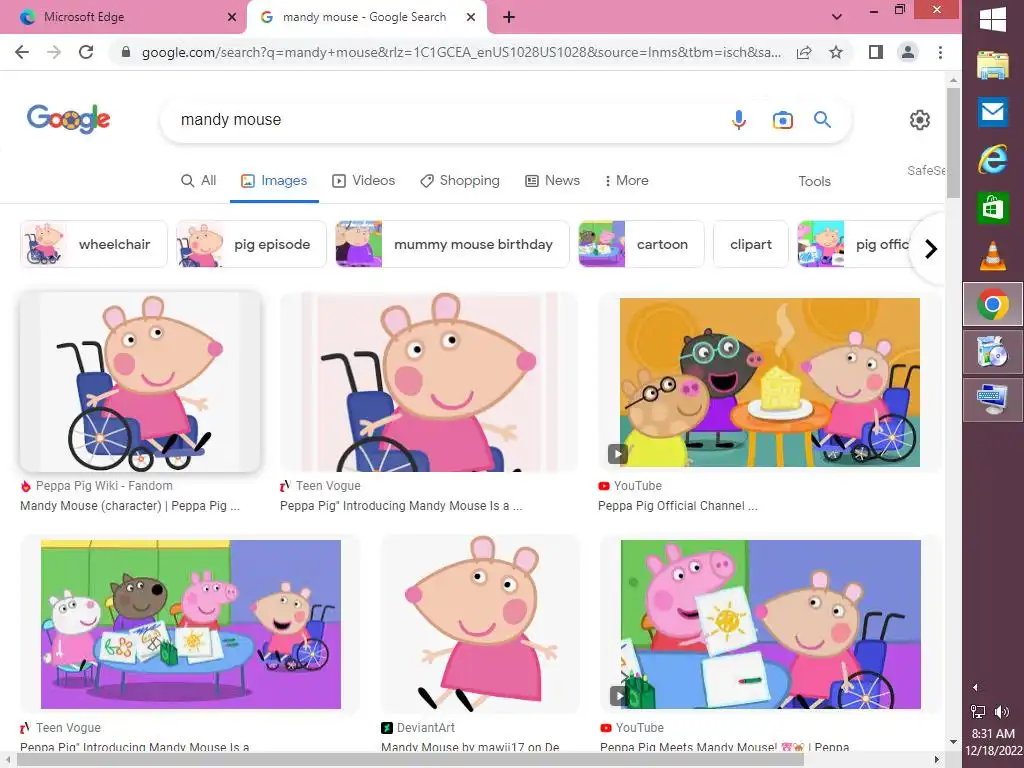The width and height of the screenshot is (1024, 768).
Task: Open Teen Vogue classroom drawing image
Action: tap(190, 624)
